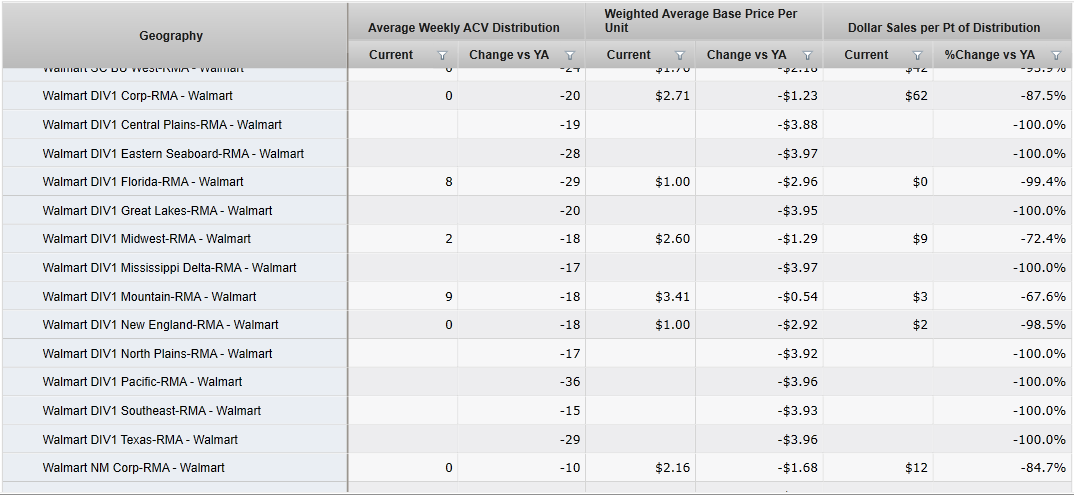Click Average Weekly ACV Distribution group header
This screenshot has width=1074, height=496.
pos(464,28)
